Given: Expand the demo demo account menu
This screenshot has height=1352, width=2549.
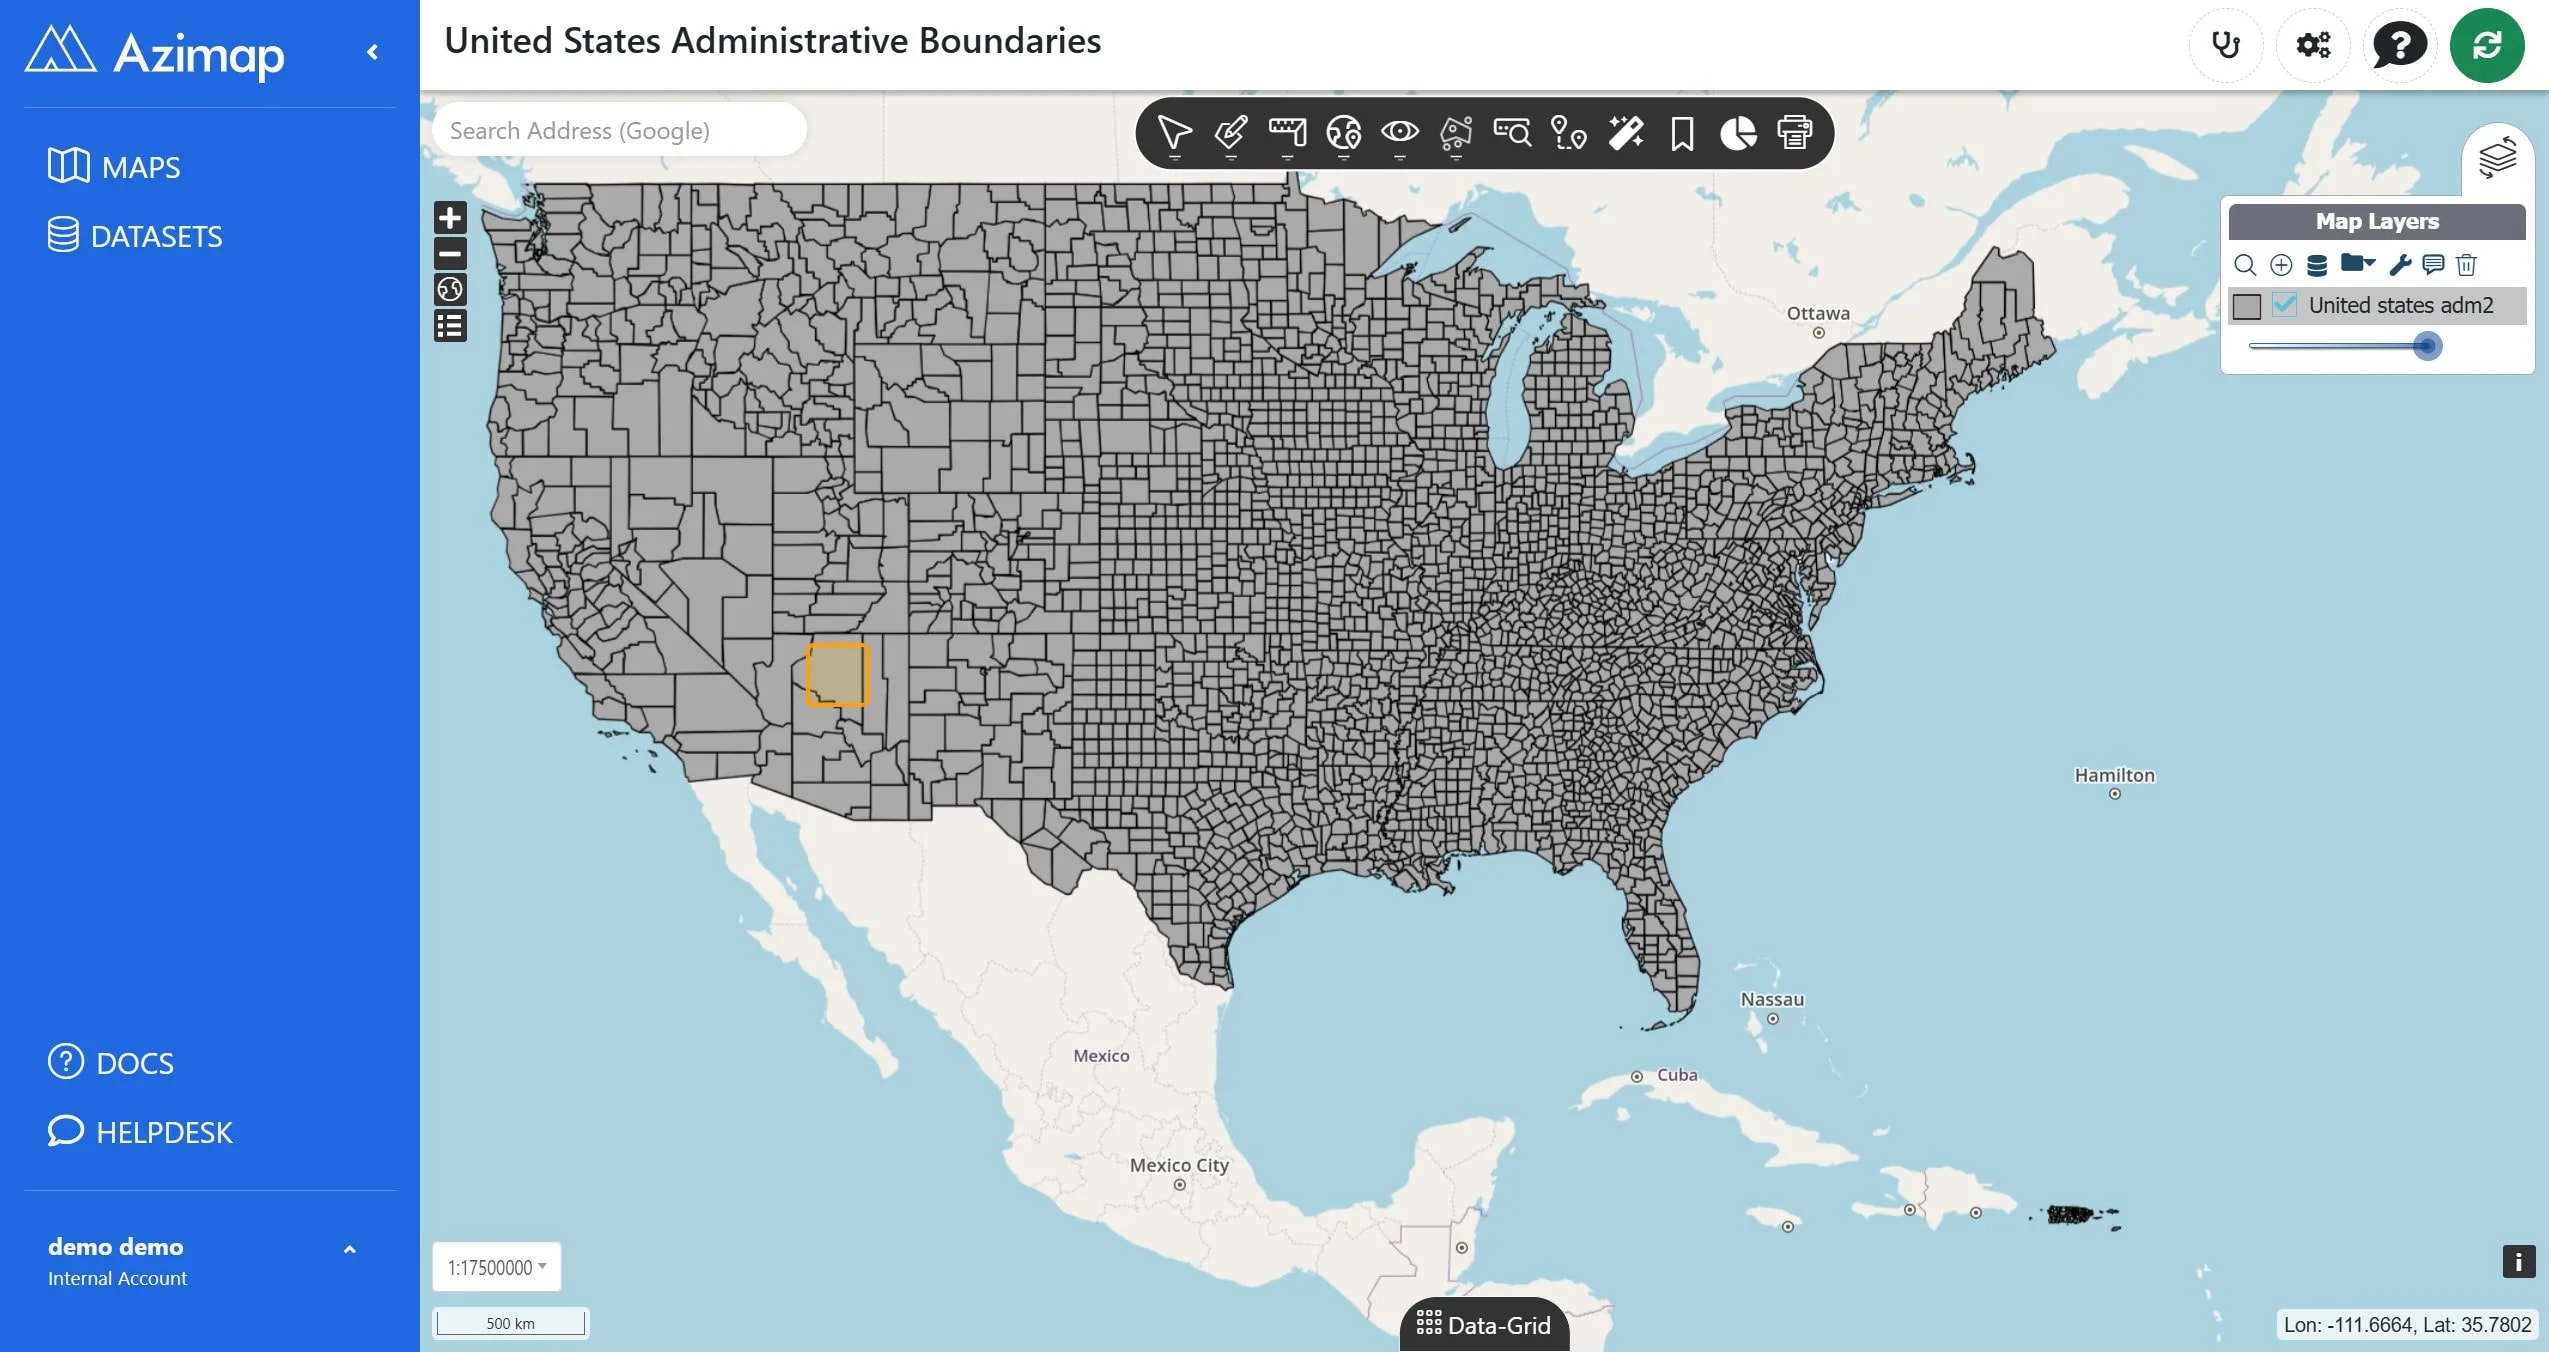Looking at the screenshot, I should tap(349, 1250).
